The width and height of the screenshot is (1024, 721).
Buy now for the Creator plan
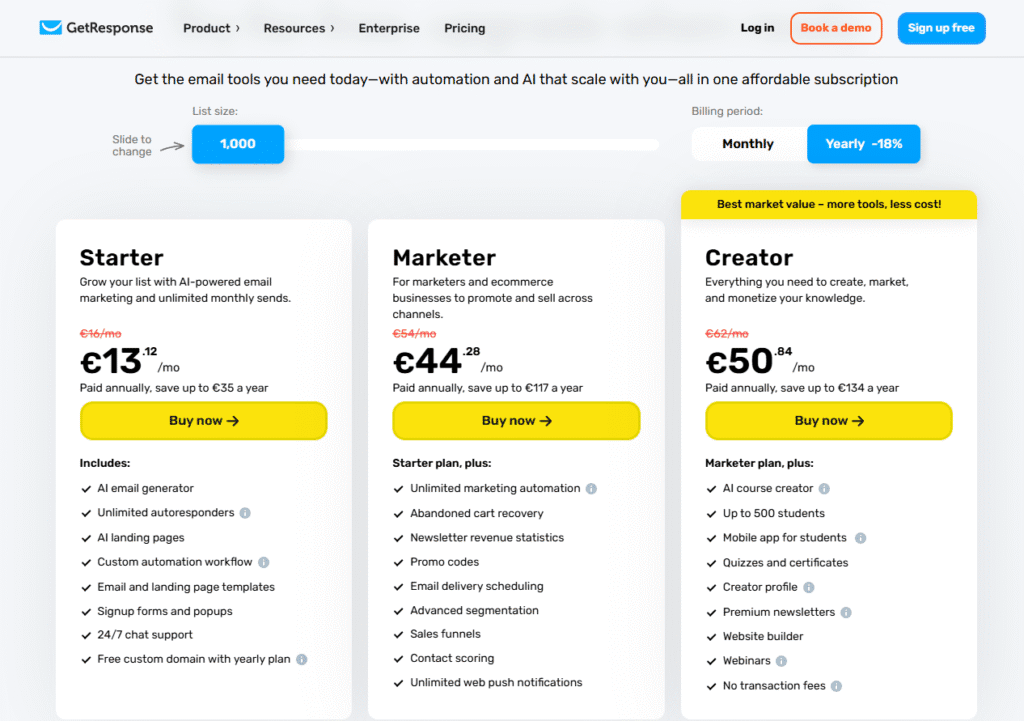pos(828,421)
